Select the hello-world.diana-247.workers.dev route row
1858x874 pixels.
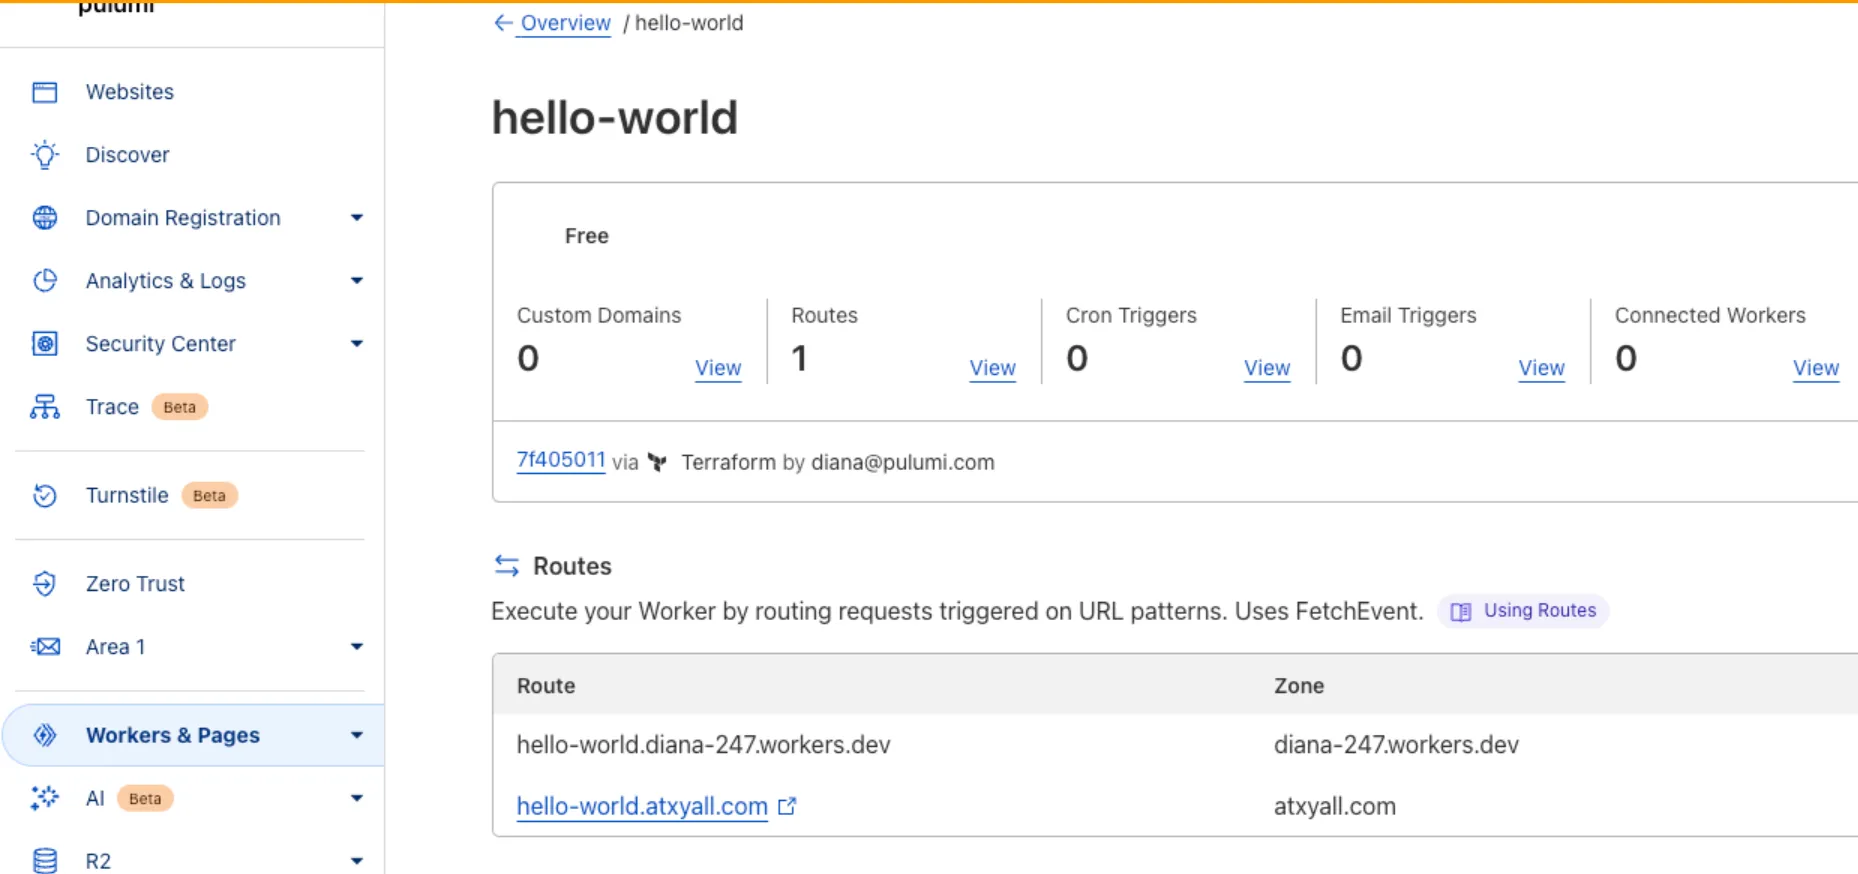[x=703, y=745]
